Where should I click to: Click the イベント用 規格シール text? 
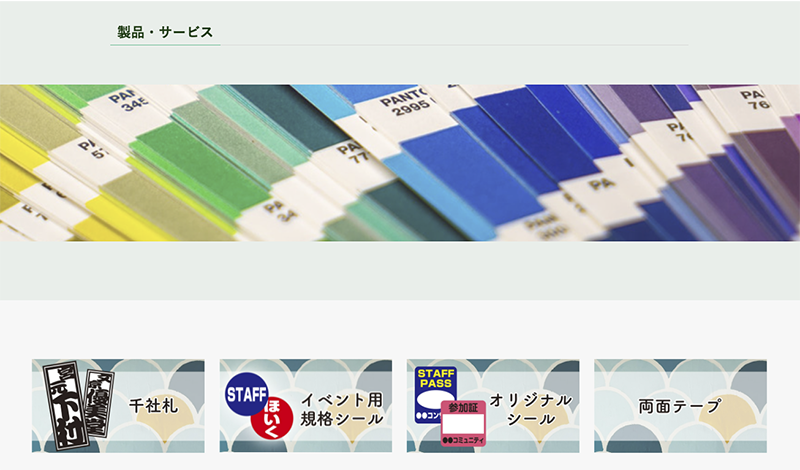(341, 409)
